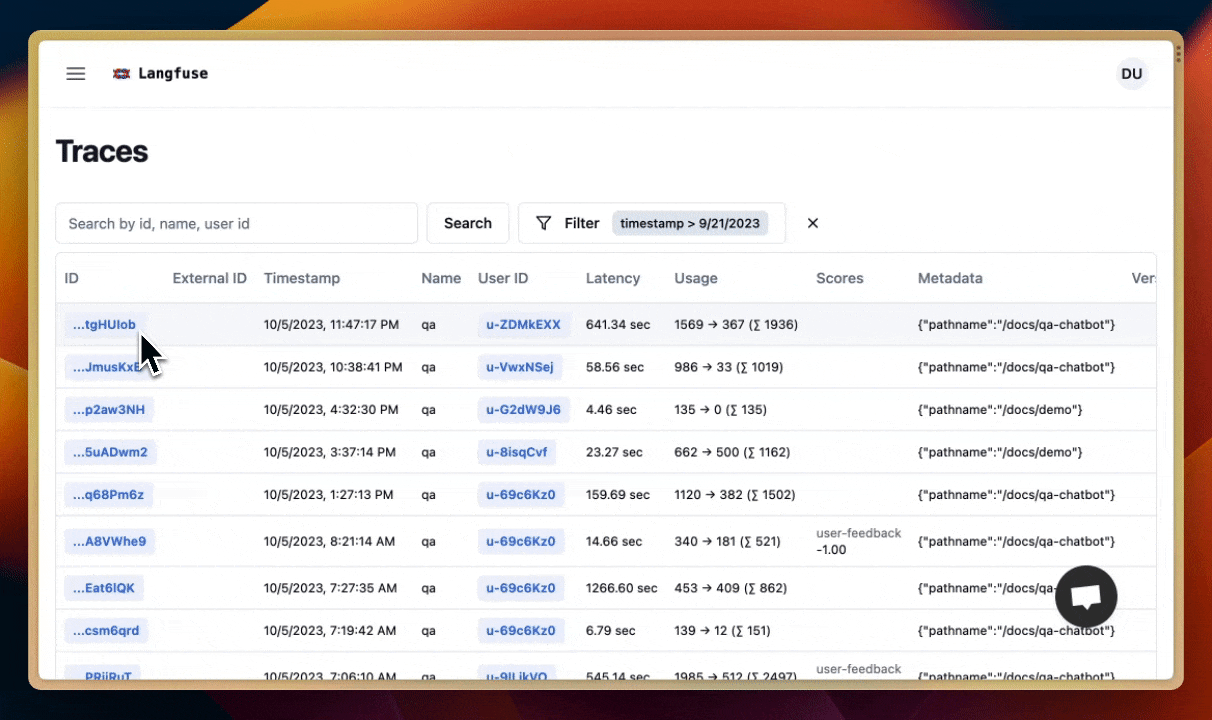
Task: Click the Langfuse logo icon
Action: click(122, 74)
